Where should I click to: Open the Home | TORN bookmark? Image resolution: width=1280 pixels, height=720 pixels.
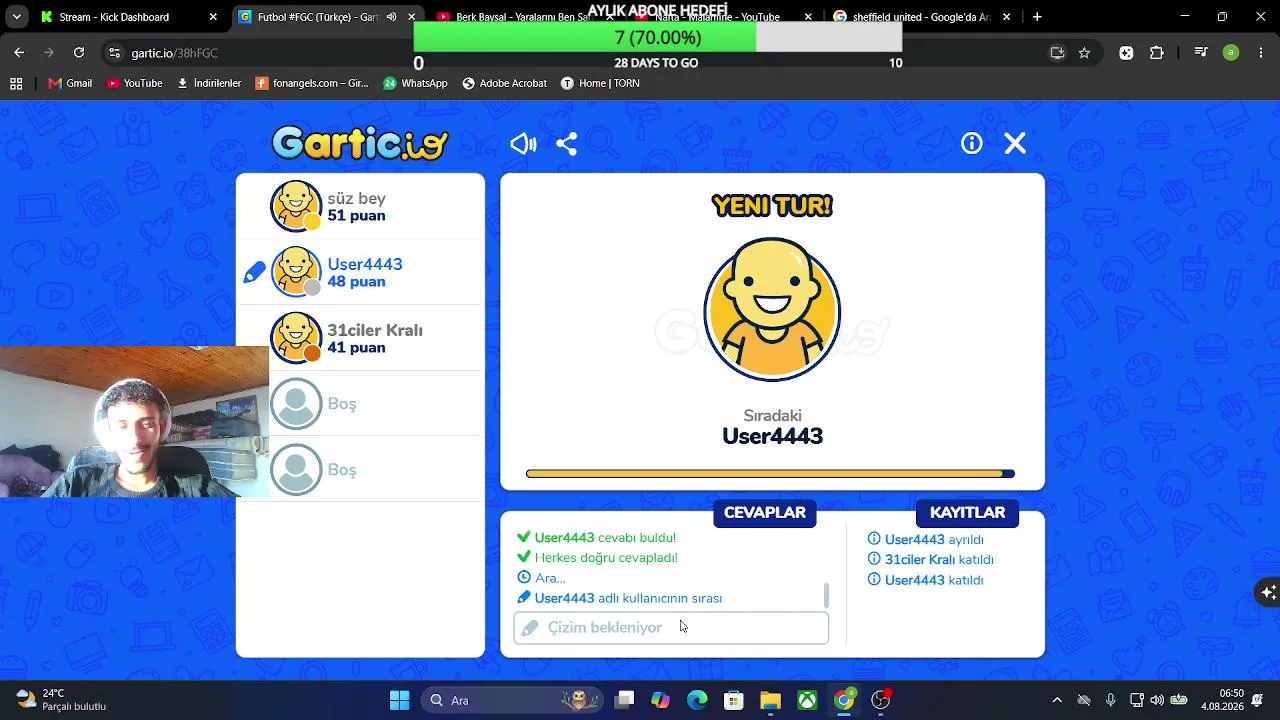[600, 83]
